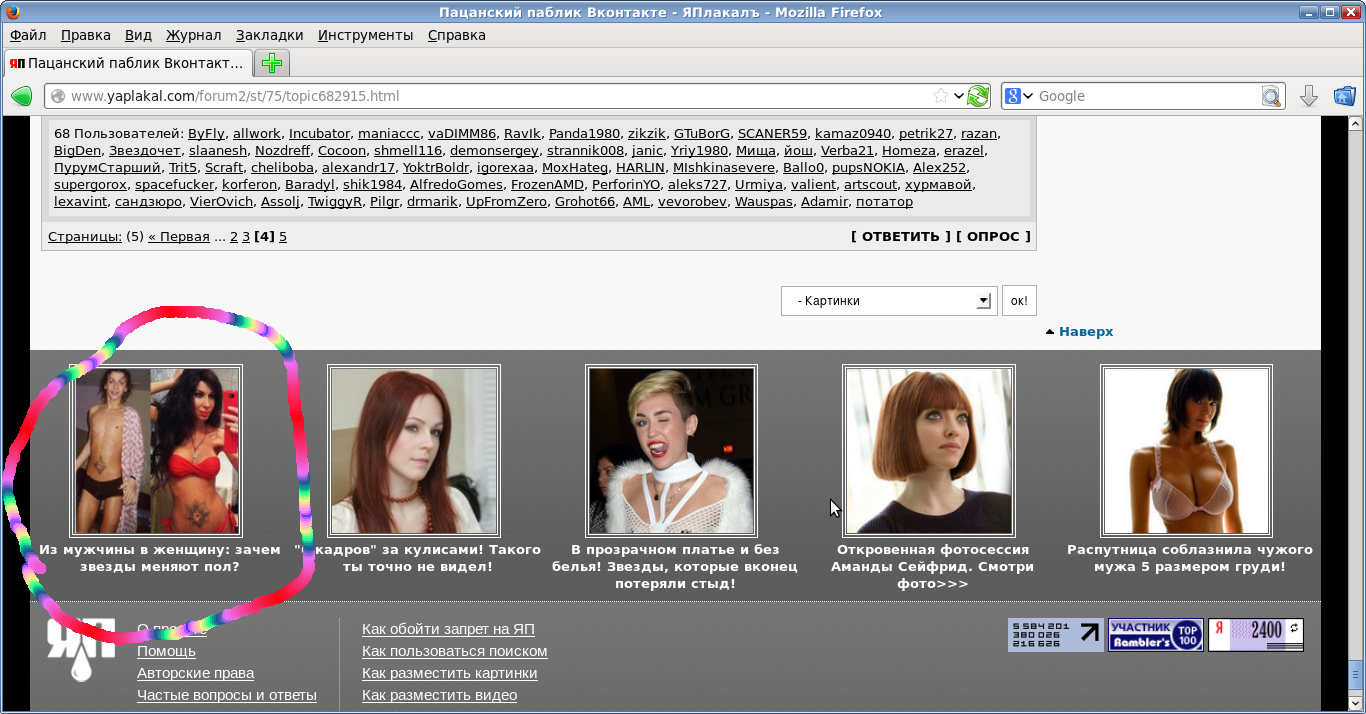Open the Вид menu
This screenshot has height=714, width=1366.
coord(138,35)
